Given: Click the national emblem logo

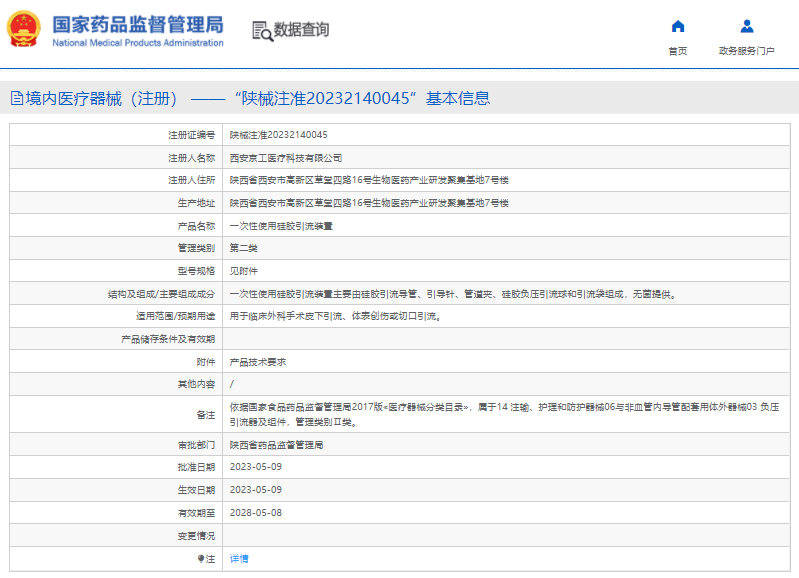Looking at the screenshot, I should coord(23,29).
